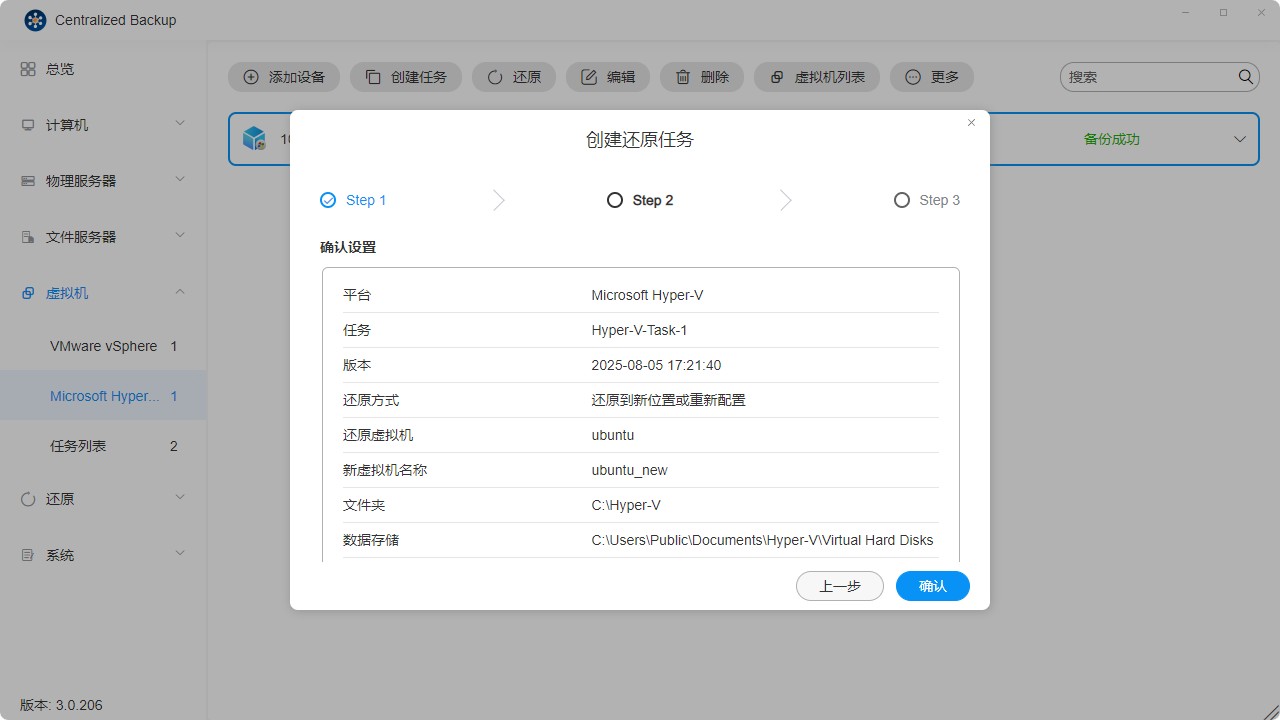Click the 添加设备 (Add Device) icon

click(x=249, y=76)
